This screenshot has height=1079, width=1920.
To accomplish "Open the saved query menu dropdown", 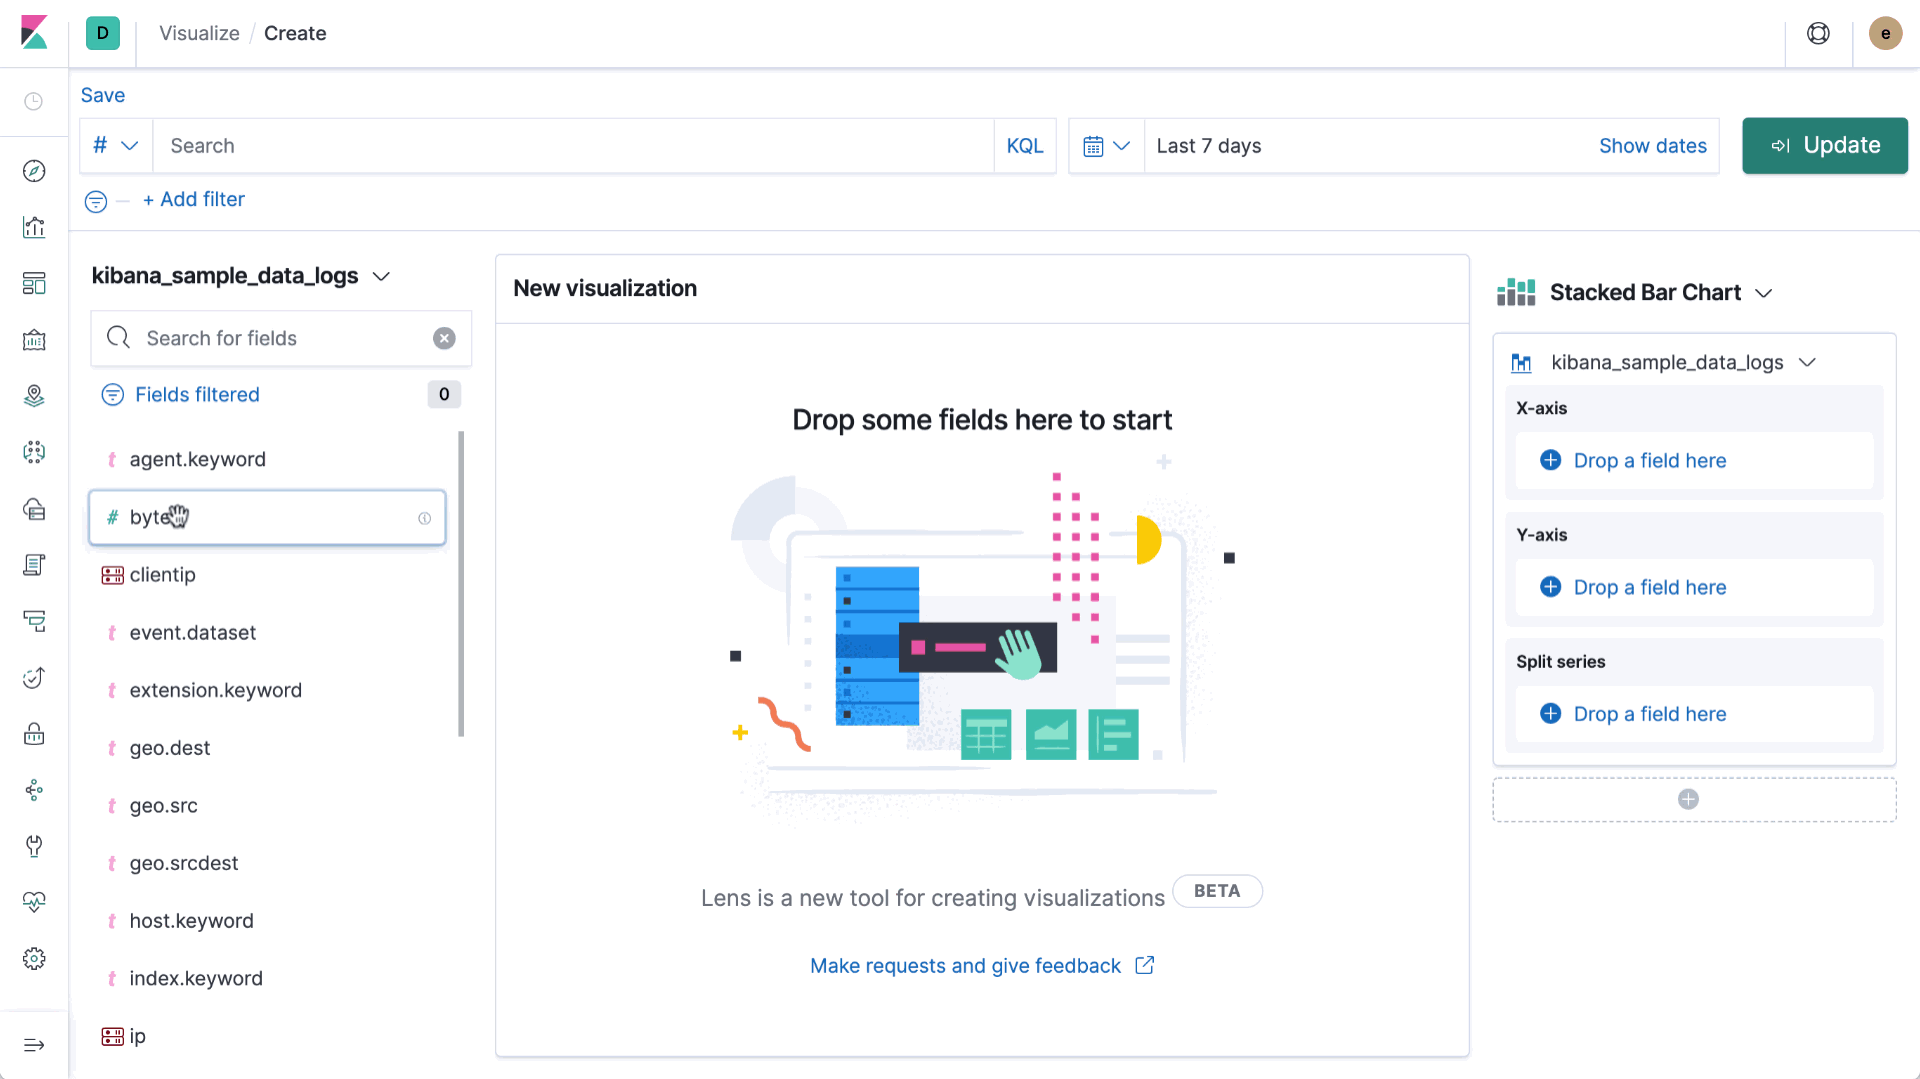I will 116,146.
